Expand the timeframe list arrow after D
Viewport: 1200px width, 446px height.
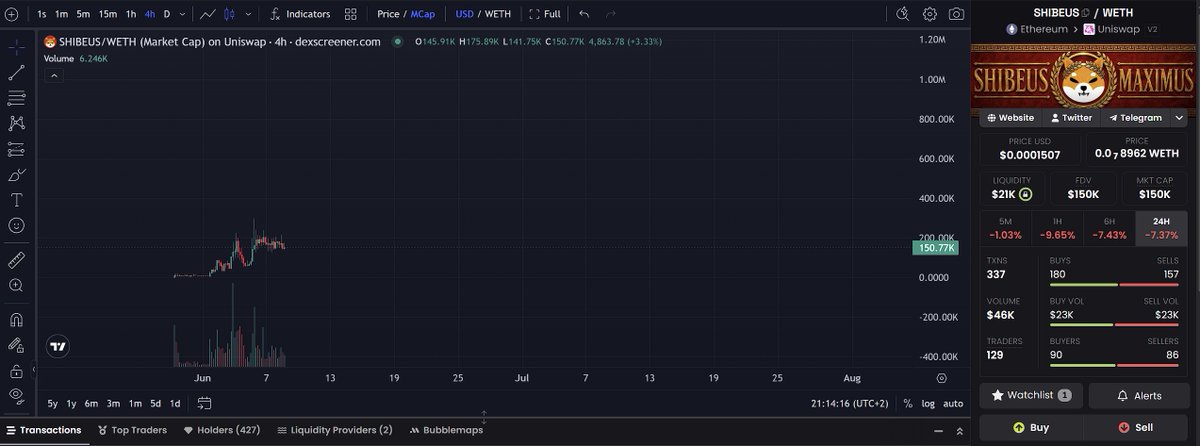pos(181,15)
